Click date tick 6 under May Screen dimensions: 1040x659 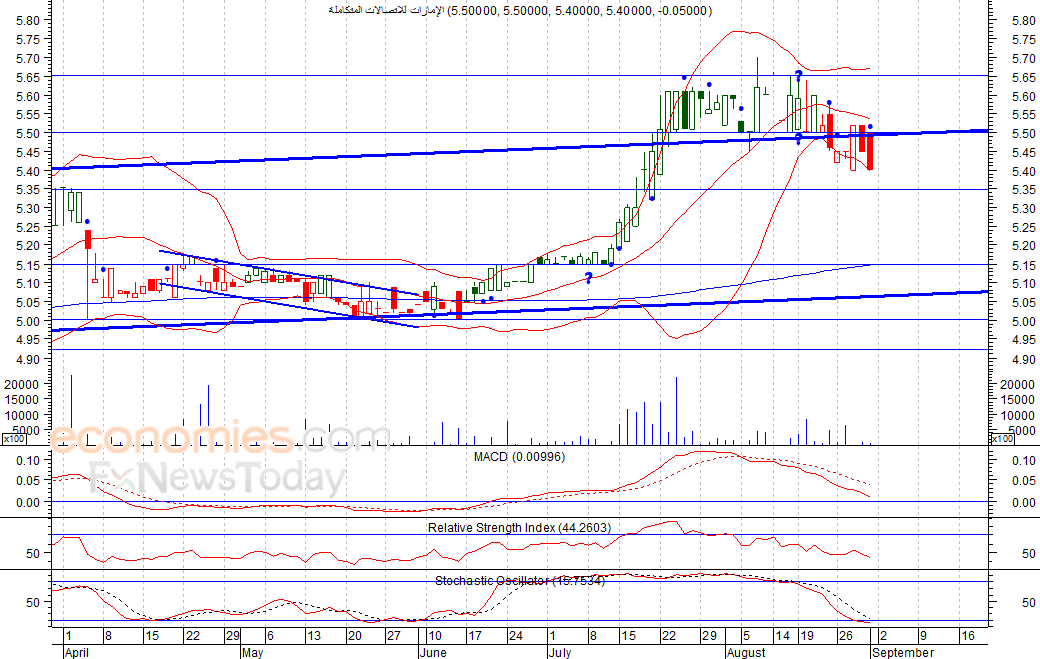coord(270,636)
